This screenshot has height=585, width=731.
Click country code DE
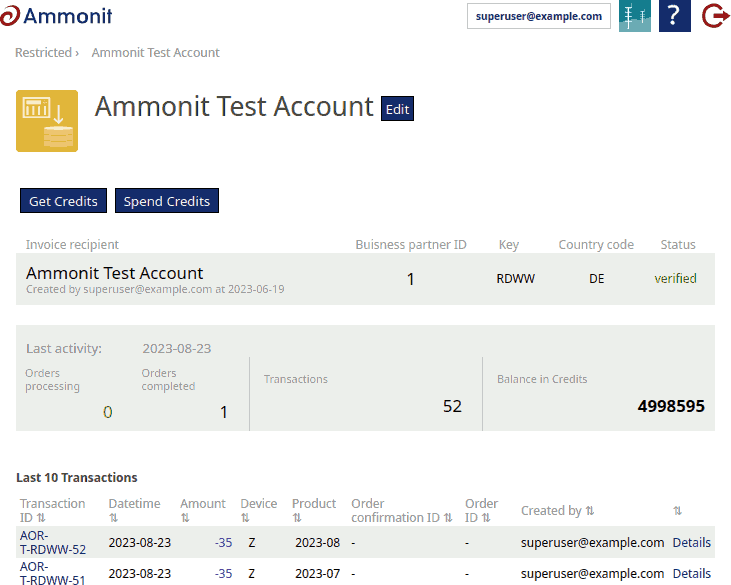point(596,279)
